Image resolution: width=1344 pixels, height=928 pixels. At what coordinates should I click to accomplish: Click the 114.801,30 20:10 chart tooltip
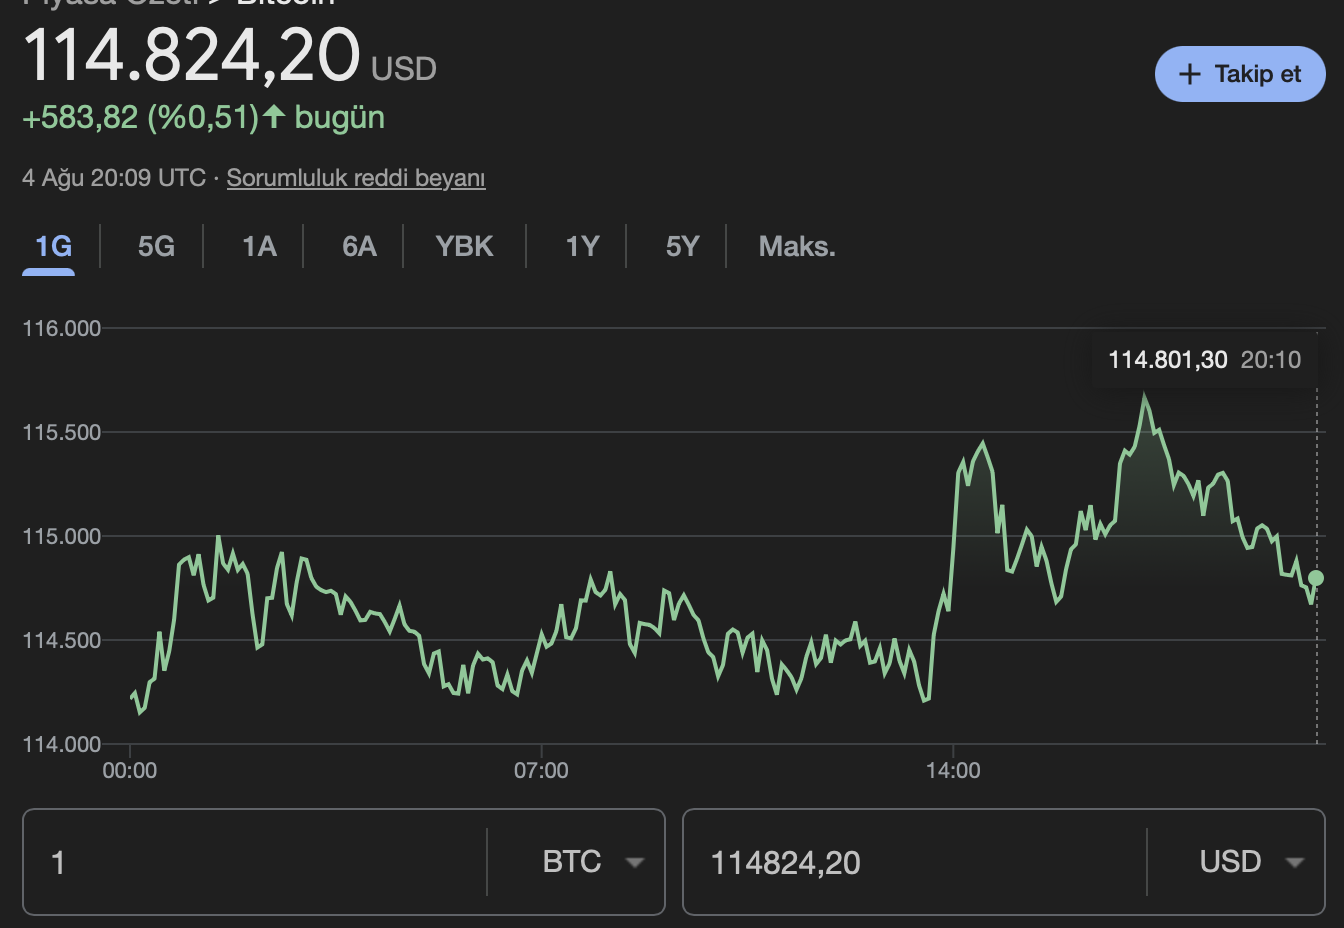1205,360
